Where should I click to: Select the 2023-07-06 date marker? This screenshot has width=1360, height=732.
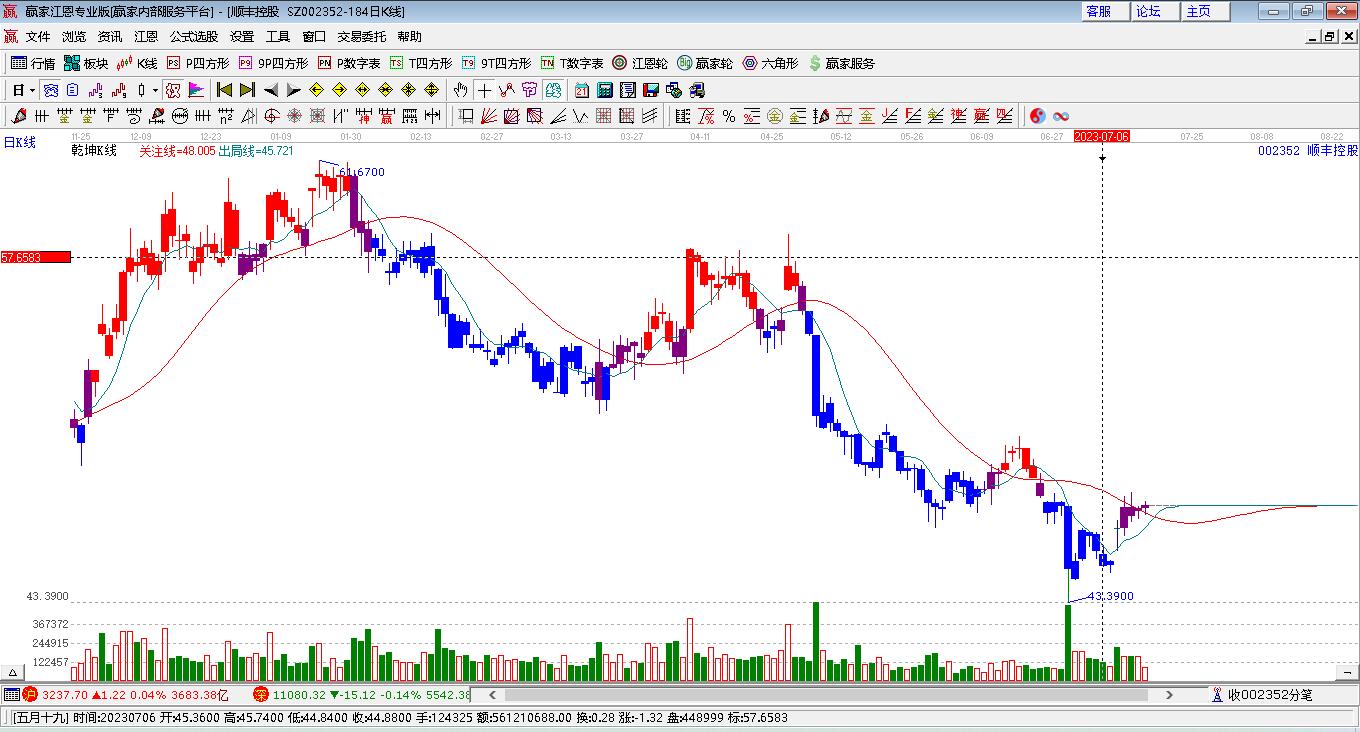(x=1102, y=136)
